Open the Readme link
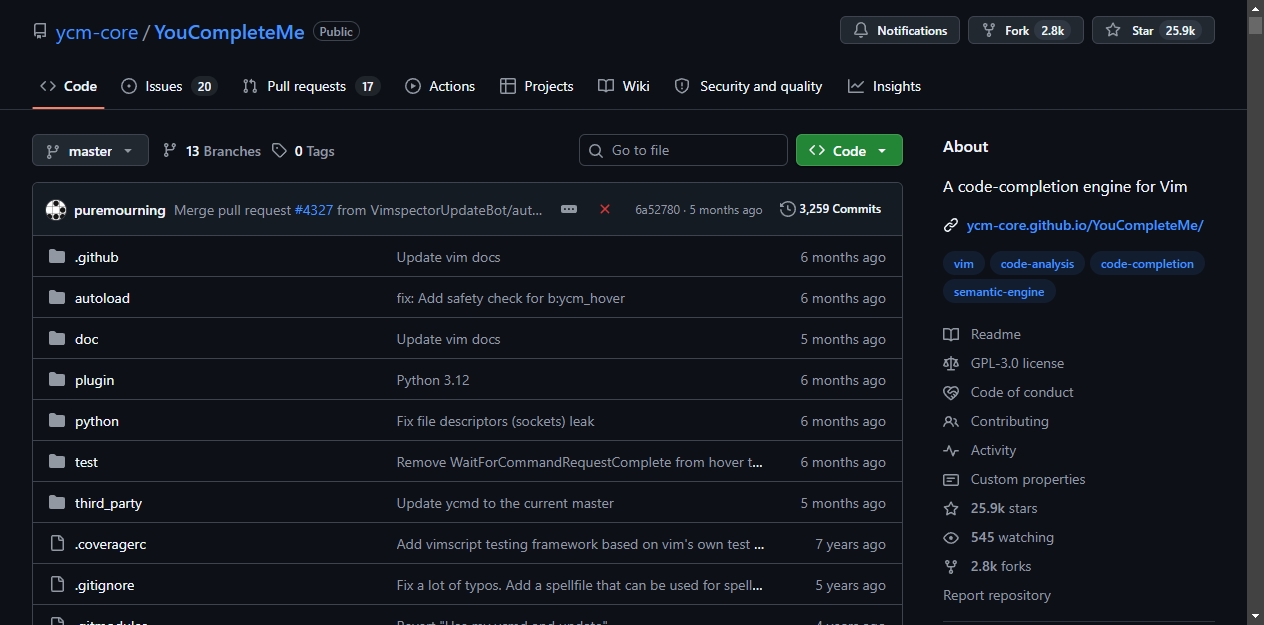Screen dimensions: 1264x625 click(x=982, y=334)
